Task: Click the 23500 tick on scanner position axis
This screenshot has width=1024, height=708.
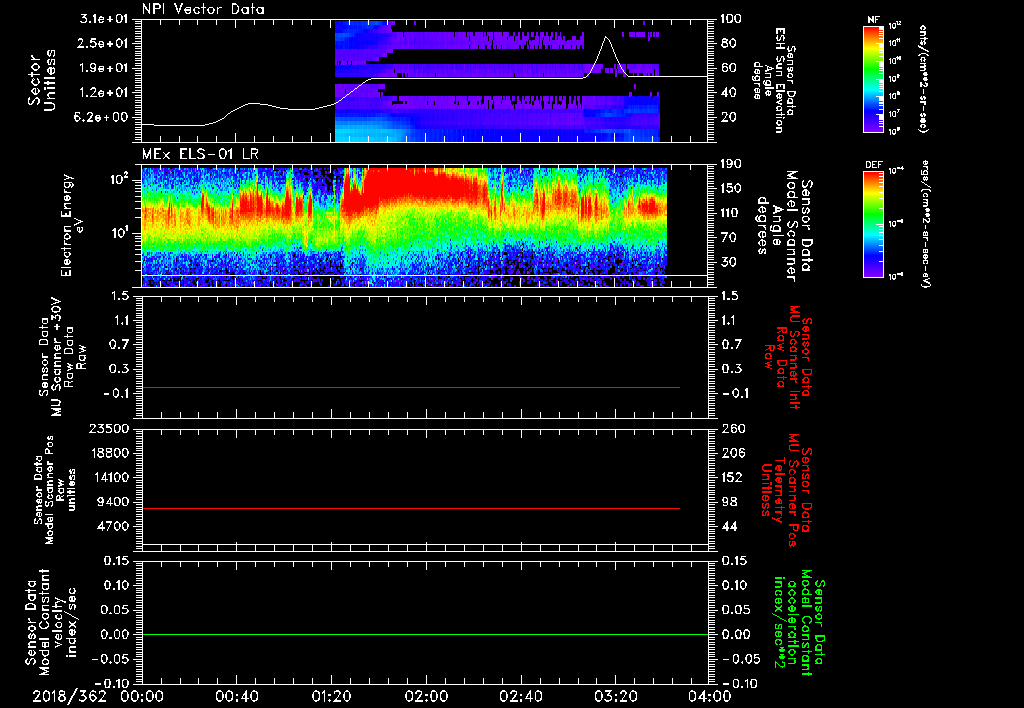Action: 110,429
